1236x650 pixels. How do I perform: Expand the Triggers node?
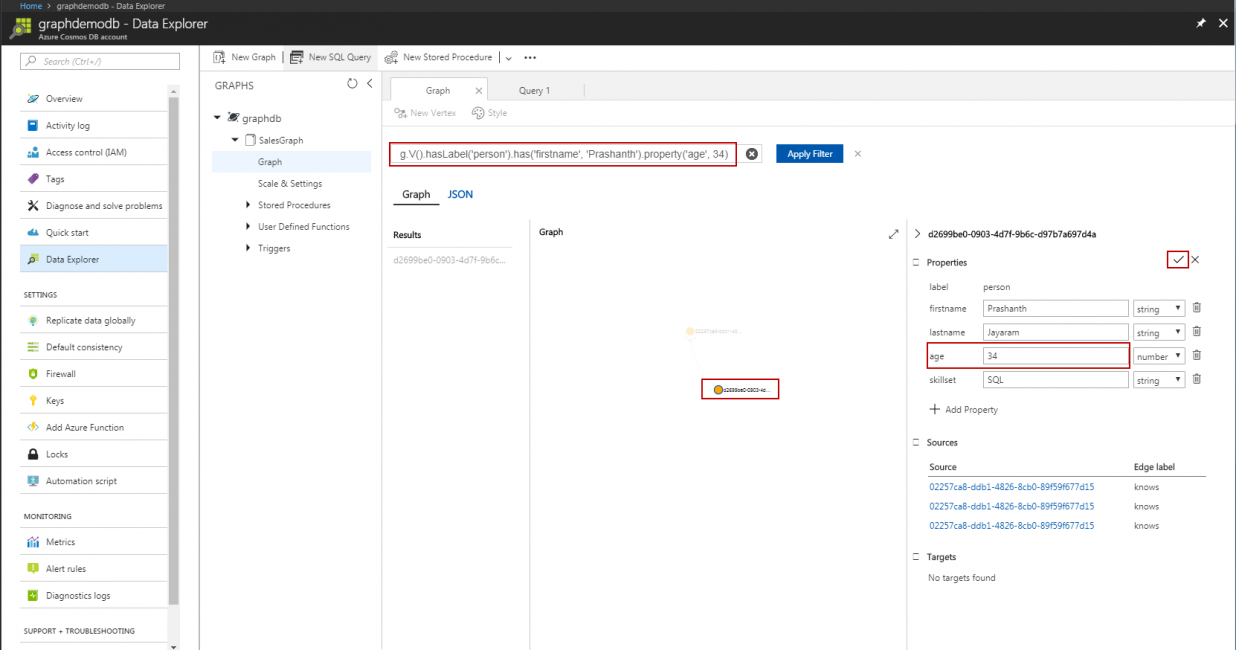(248, 248)
